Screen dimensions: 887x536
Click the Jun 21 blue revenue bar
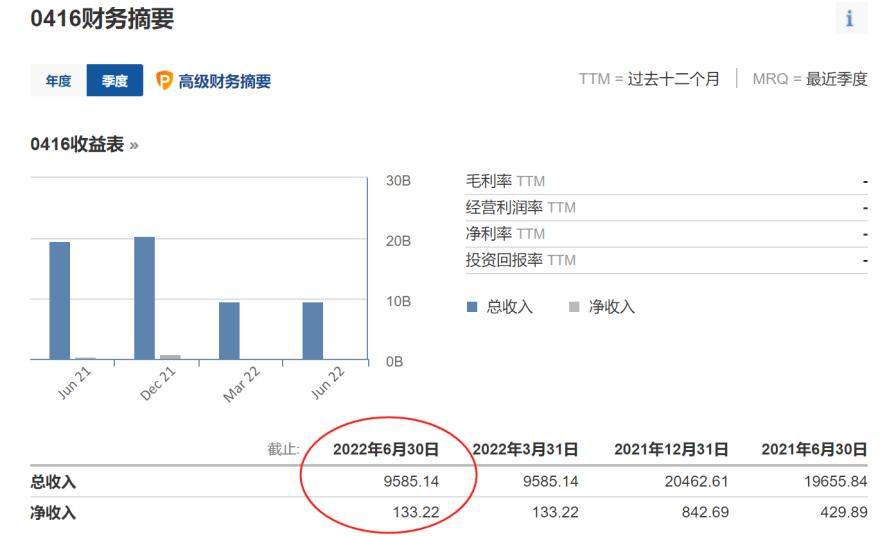pyautogui.click(x=60, y=300)
